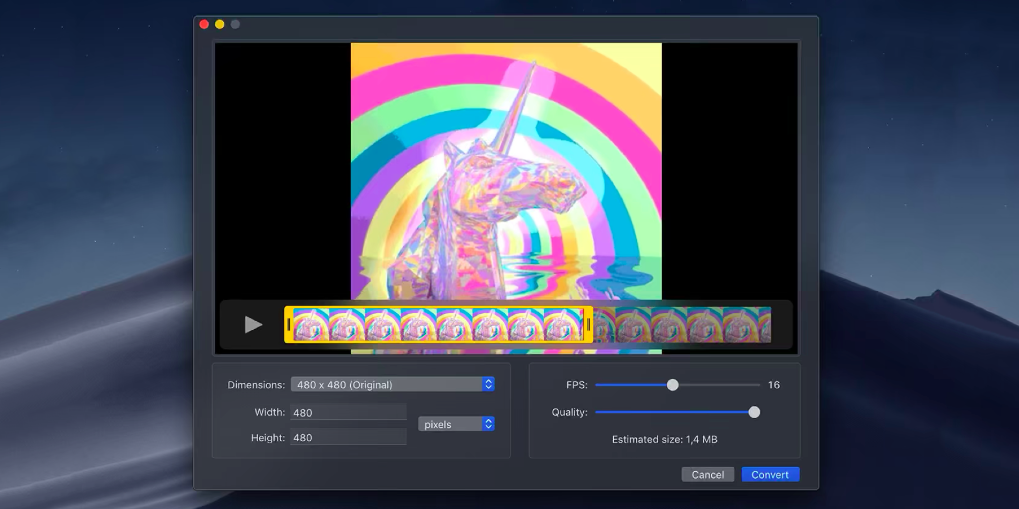Click the right yellow trim handle
Screen dimensions: 1019x509
click(588, 324)
